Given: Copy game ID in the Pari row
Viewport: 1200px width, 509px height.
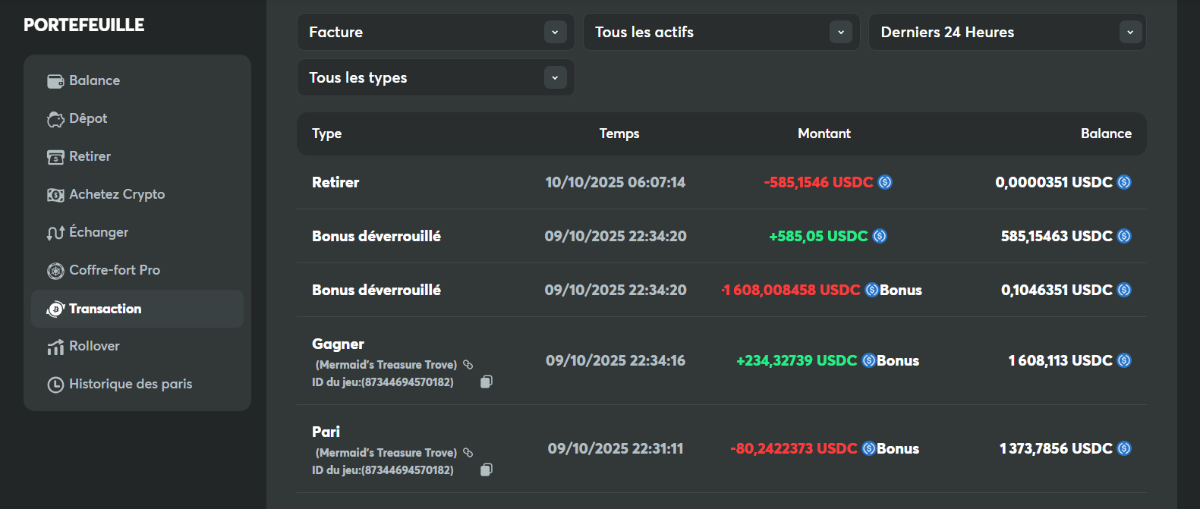Looking at the screenshot, I should tap(486, 470).
